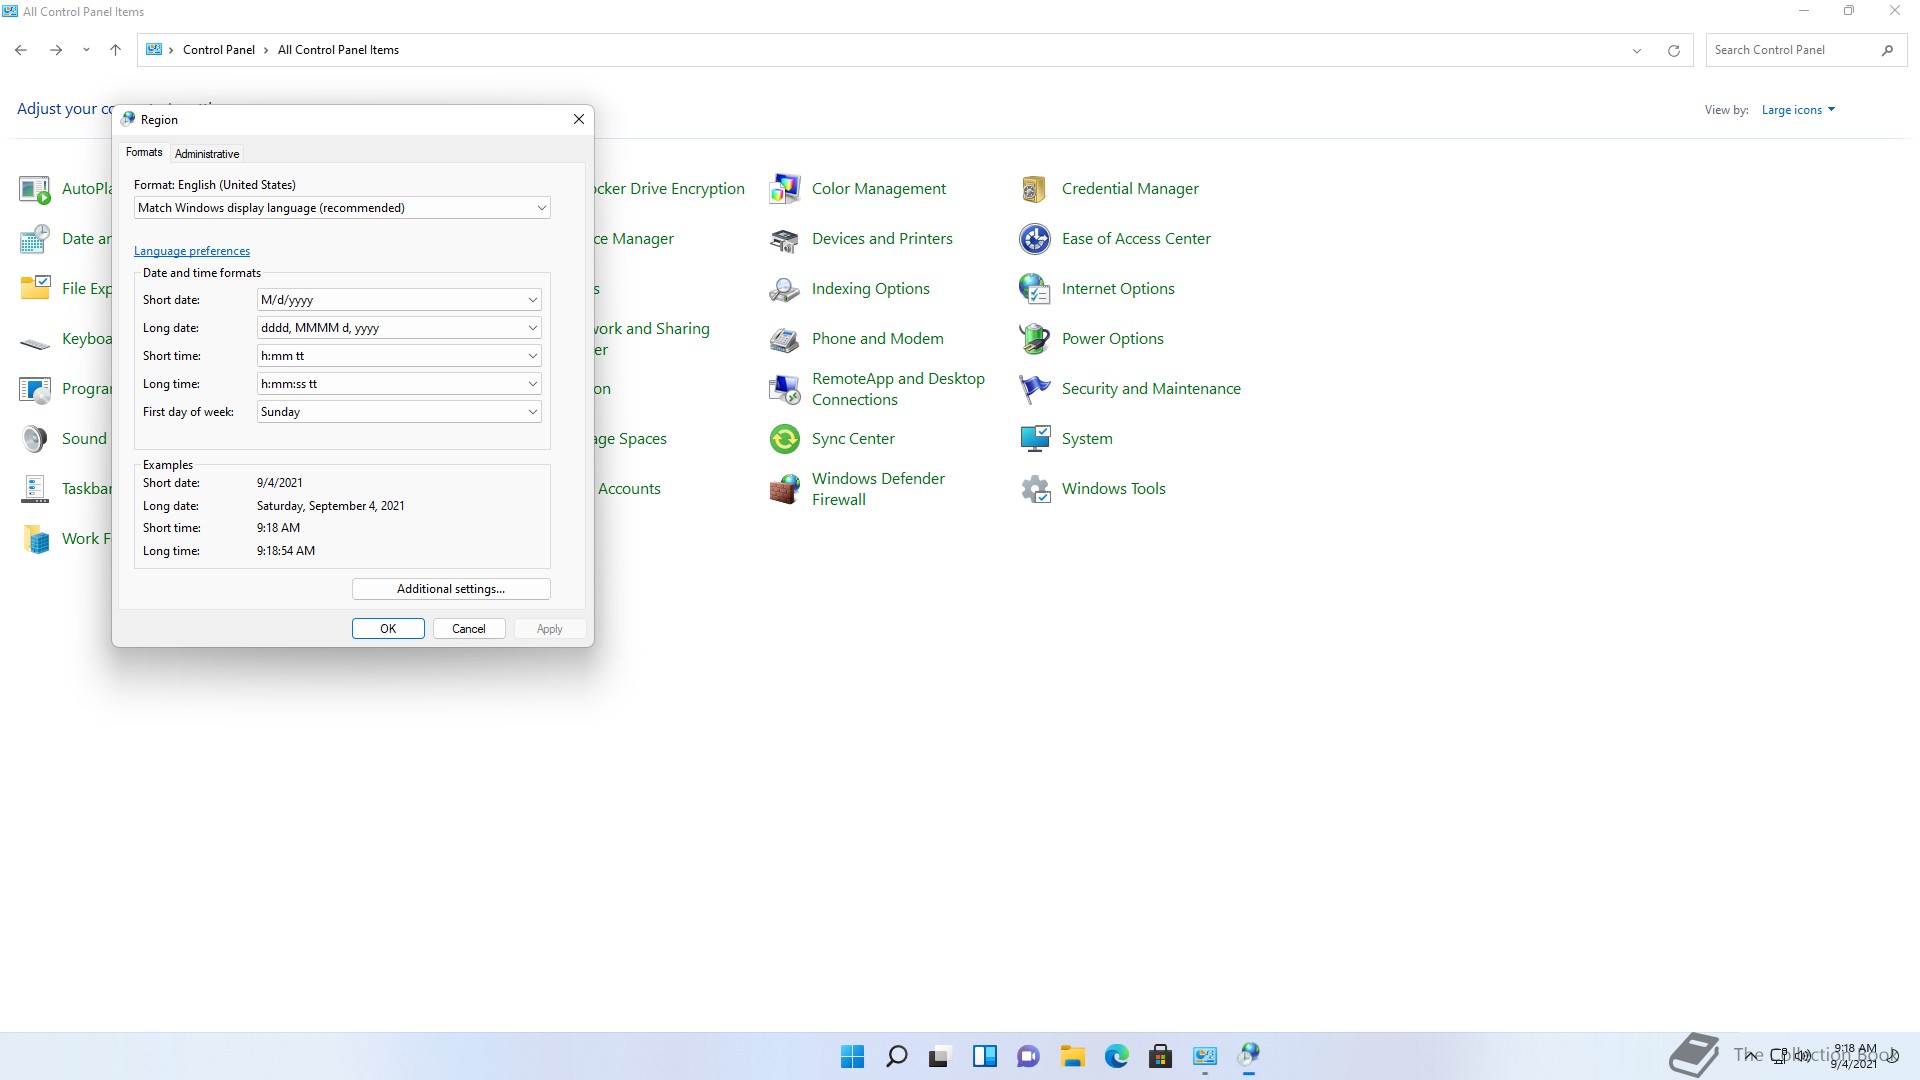
Task: Click the Sound speaker icon
Action: point(35,439)
